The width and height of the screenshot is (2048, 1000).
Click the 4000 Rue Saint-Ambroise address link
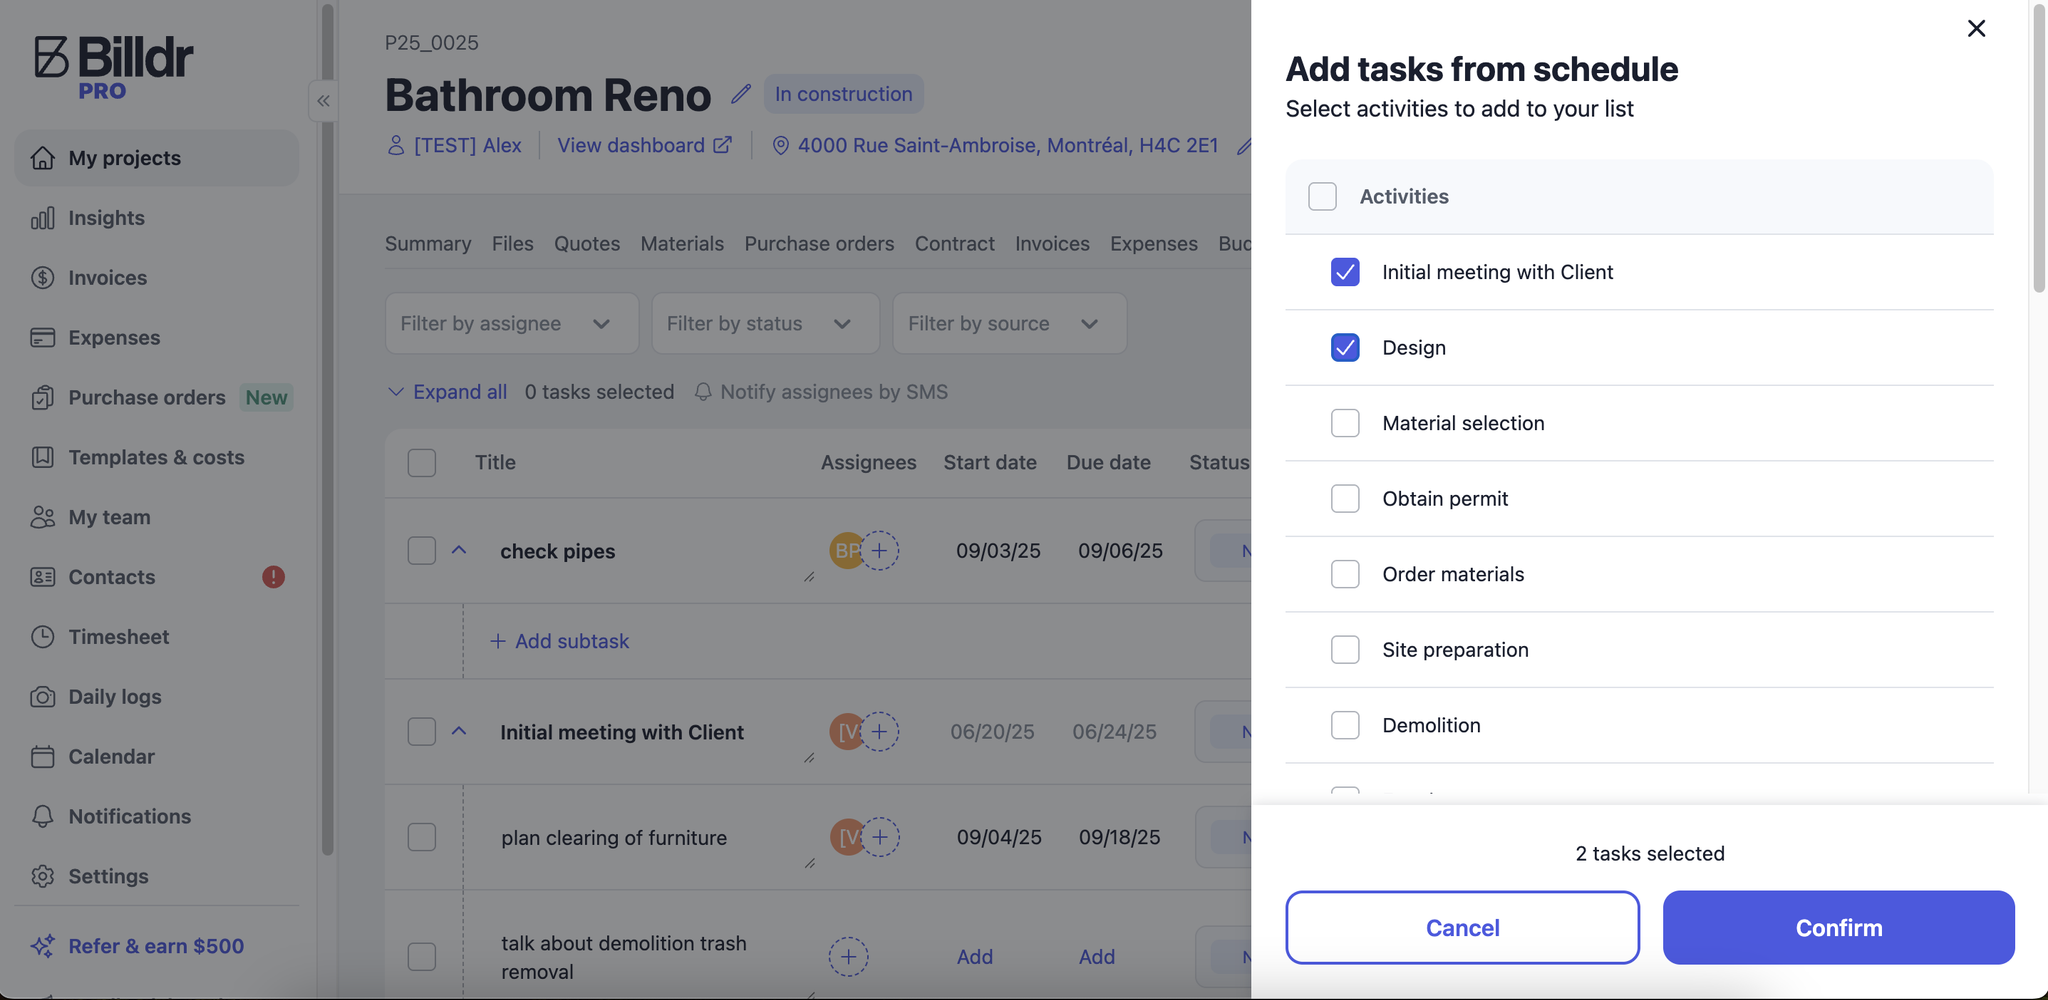click(1008, 146)
